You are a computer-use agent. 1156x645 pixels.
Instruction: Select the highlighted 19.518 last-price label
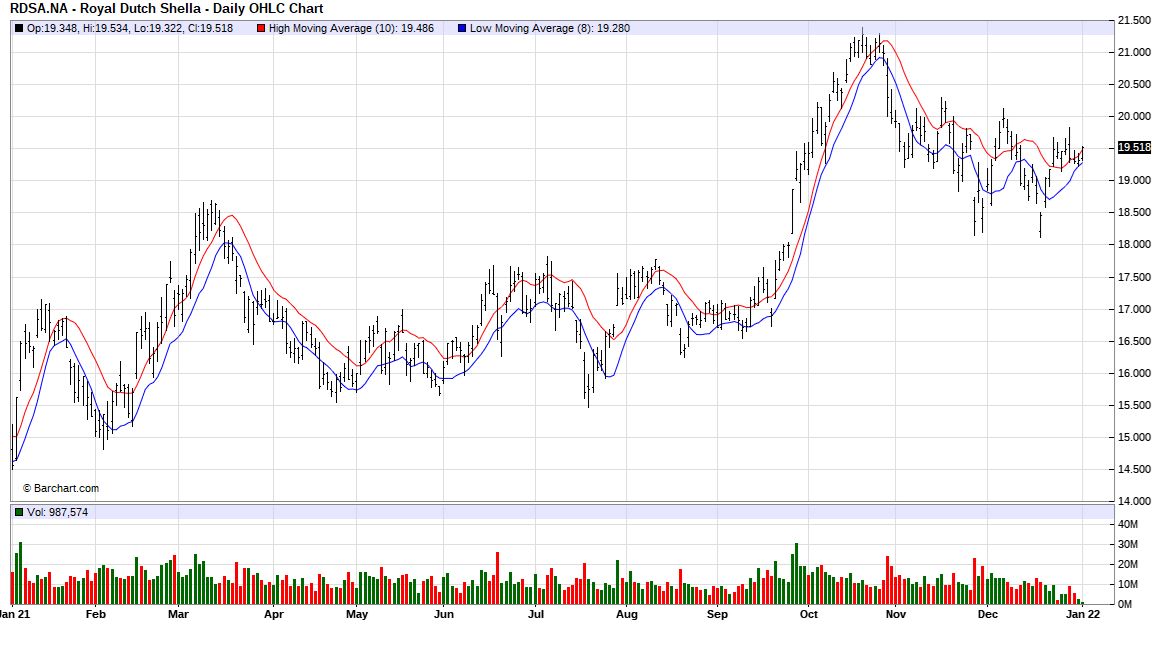pos(1135,147)
